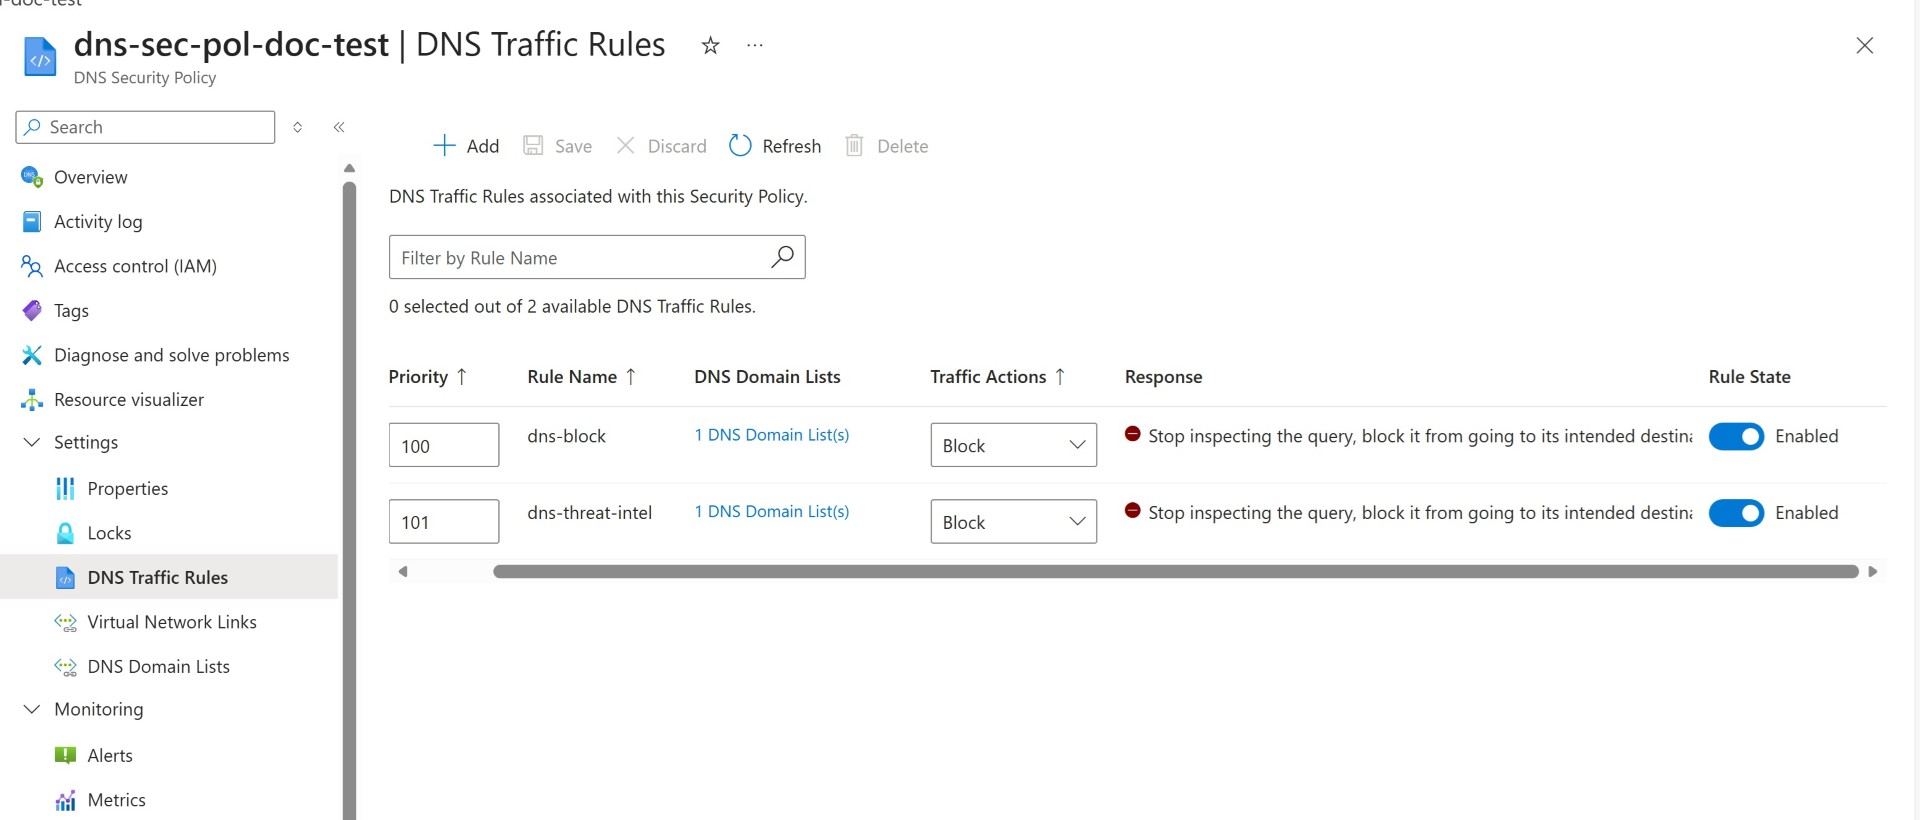Favorite this page with the star icon

pos(710,45)
